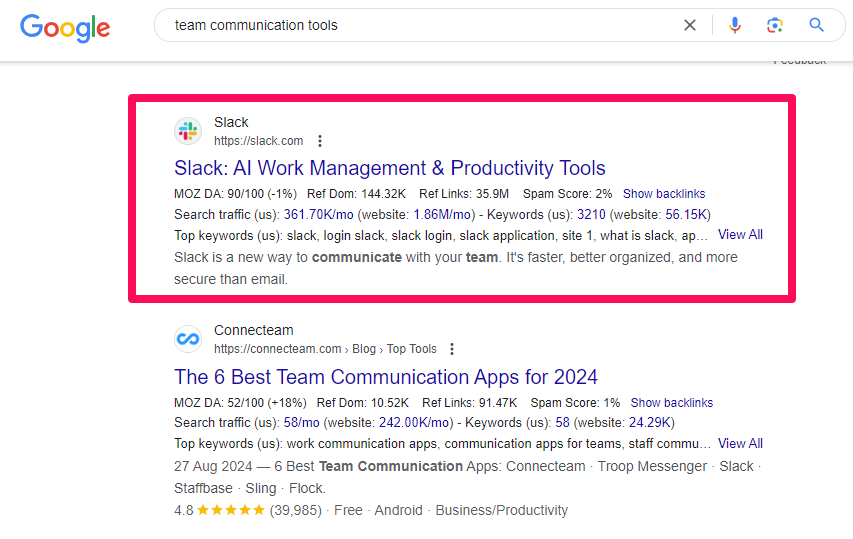Click the Ref Dom: 144.32K value
Image resolution: width=853 pixels, height=539 pixels.
point(356,194)
